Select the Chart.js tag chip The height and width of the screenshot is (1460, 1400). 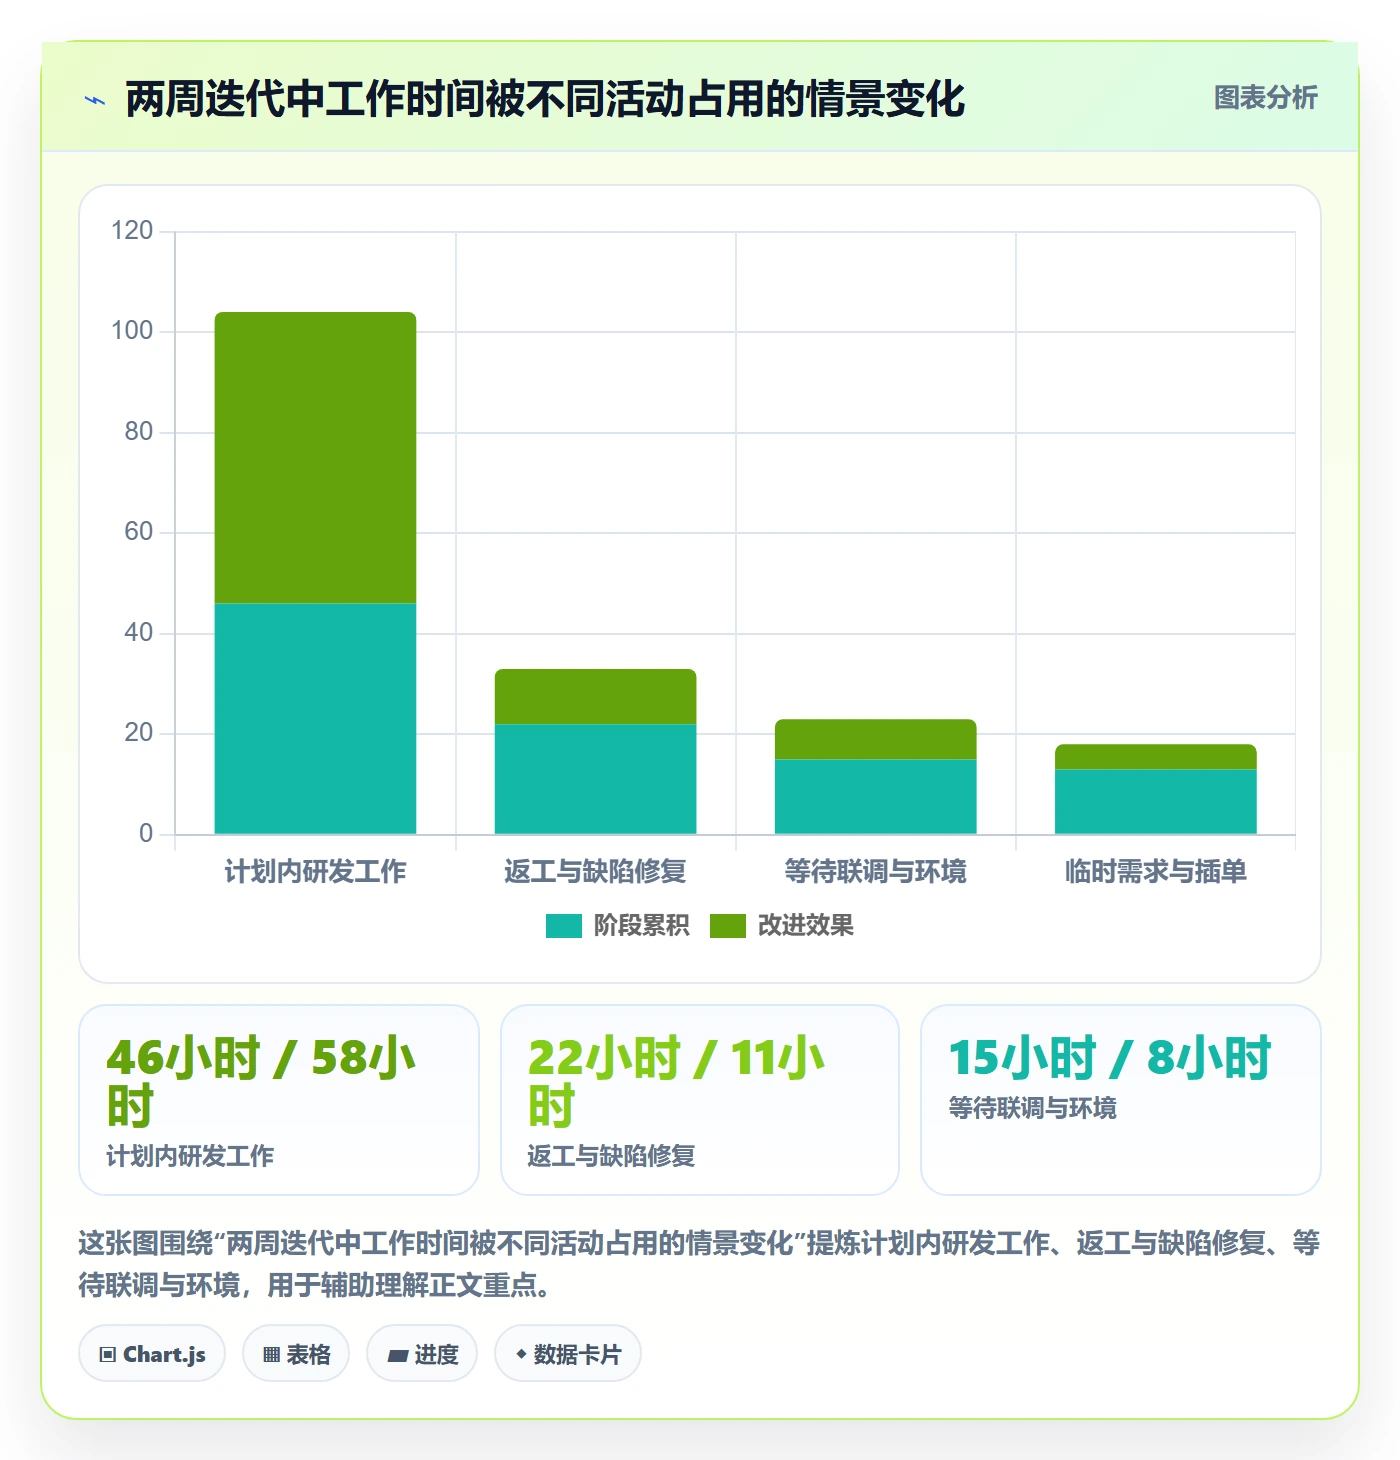click(x=152, y=1354)
